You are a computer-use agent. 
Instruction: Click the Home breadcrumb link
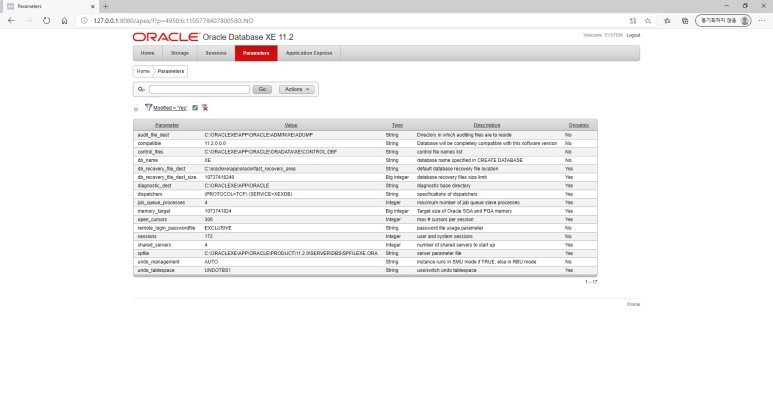(143, 71)
